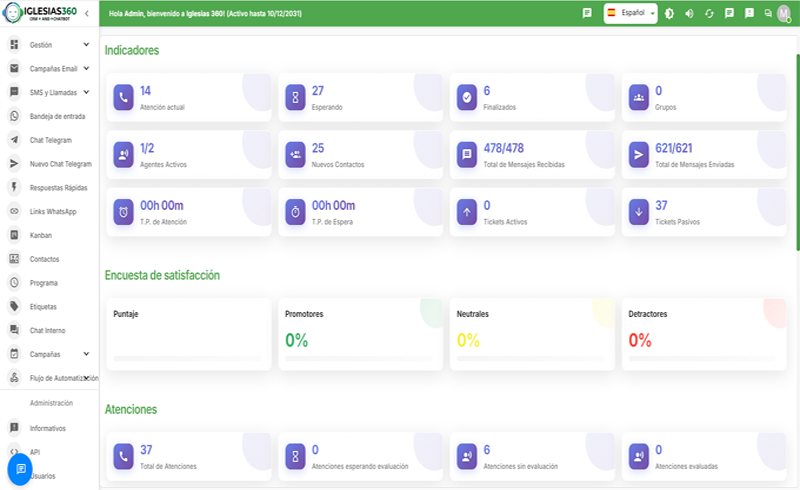Toggle dark mode brightness icon

click(x=669, y=14)
